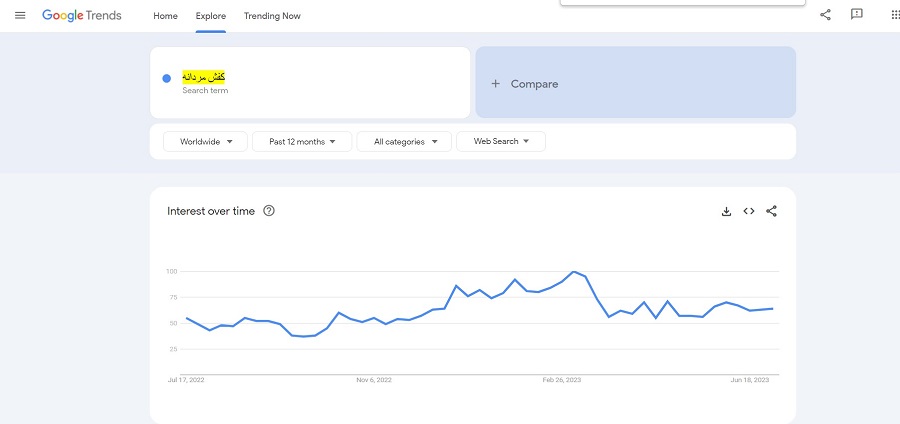Go to the Home tab

point(165,16)
